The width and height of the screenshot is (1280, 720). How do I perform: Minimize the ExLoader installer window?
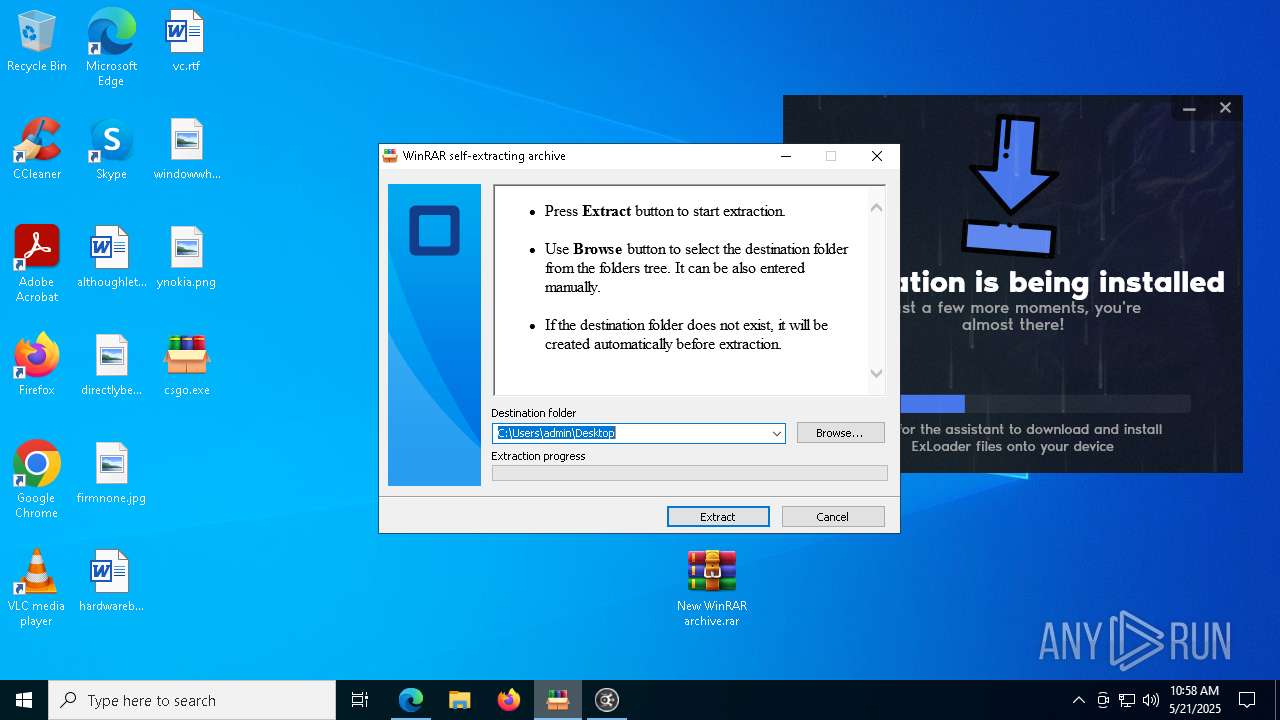click(1189, 108)
